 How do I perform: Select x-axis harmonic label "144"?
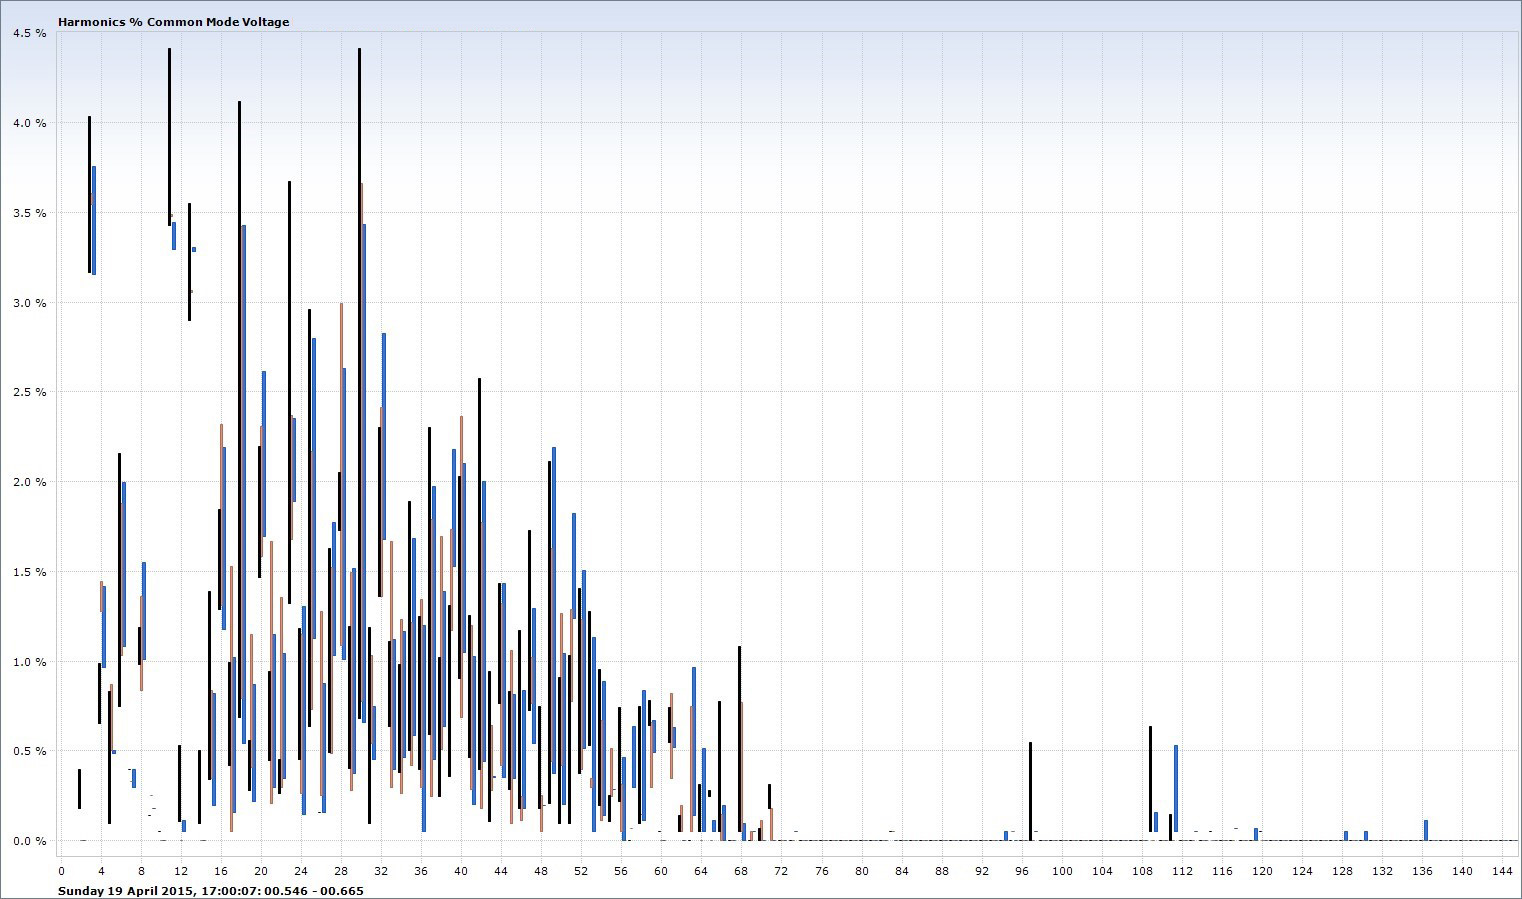1502,871
